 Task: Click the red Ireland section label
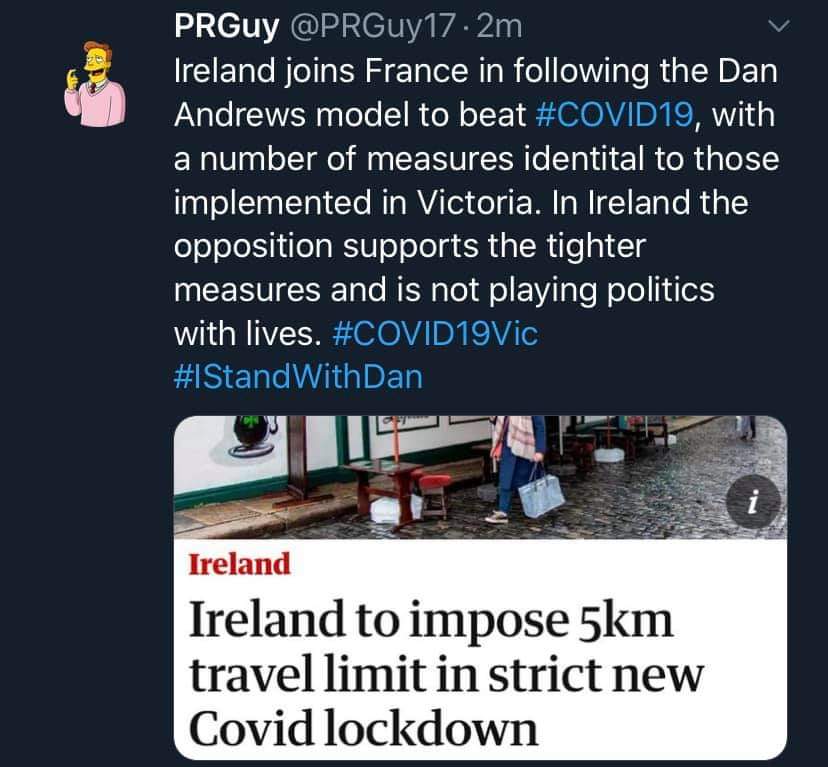point(240,564)
